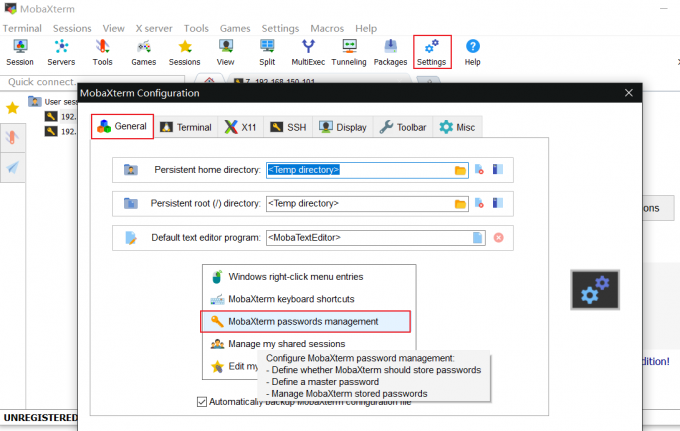Switch to the SSH configuration tab
680x431 pixels.
(x=288, y=127)
